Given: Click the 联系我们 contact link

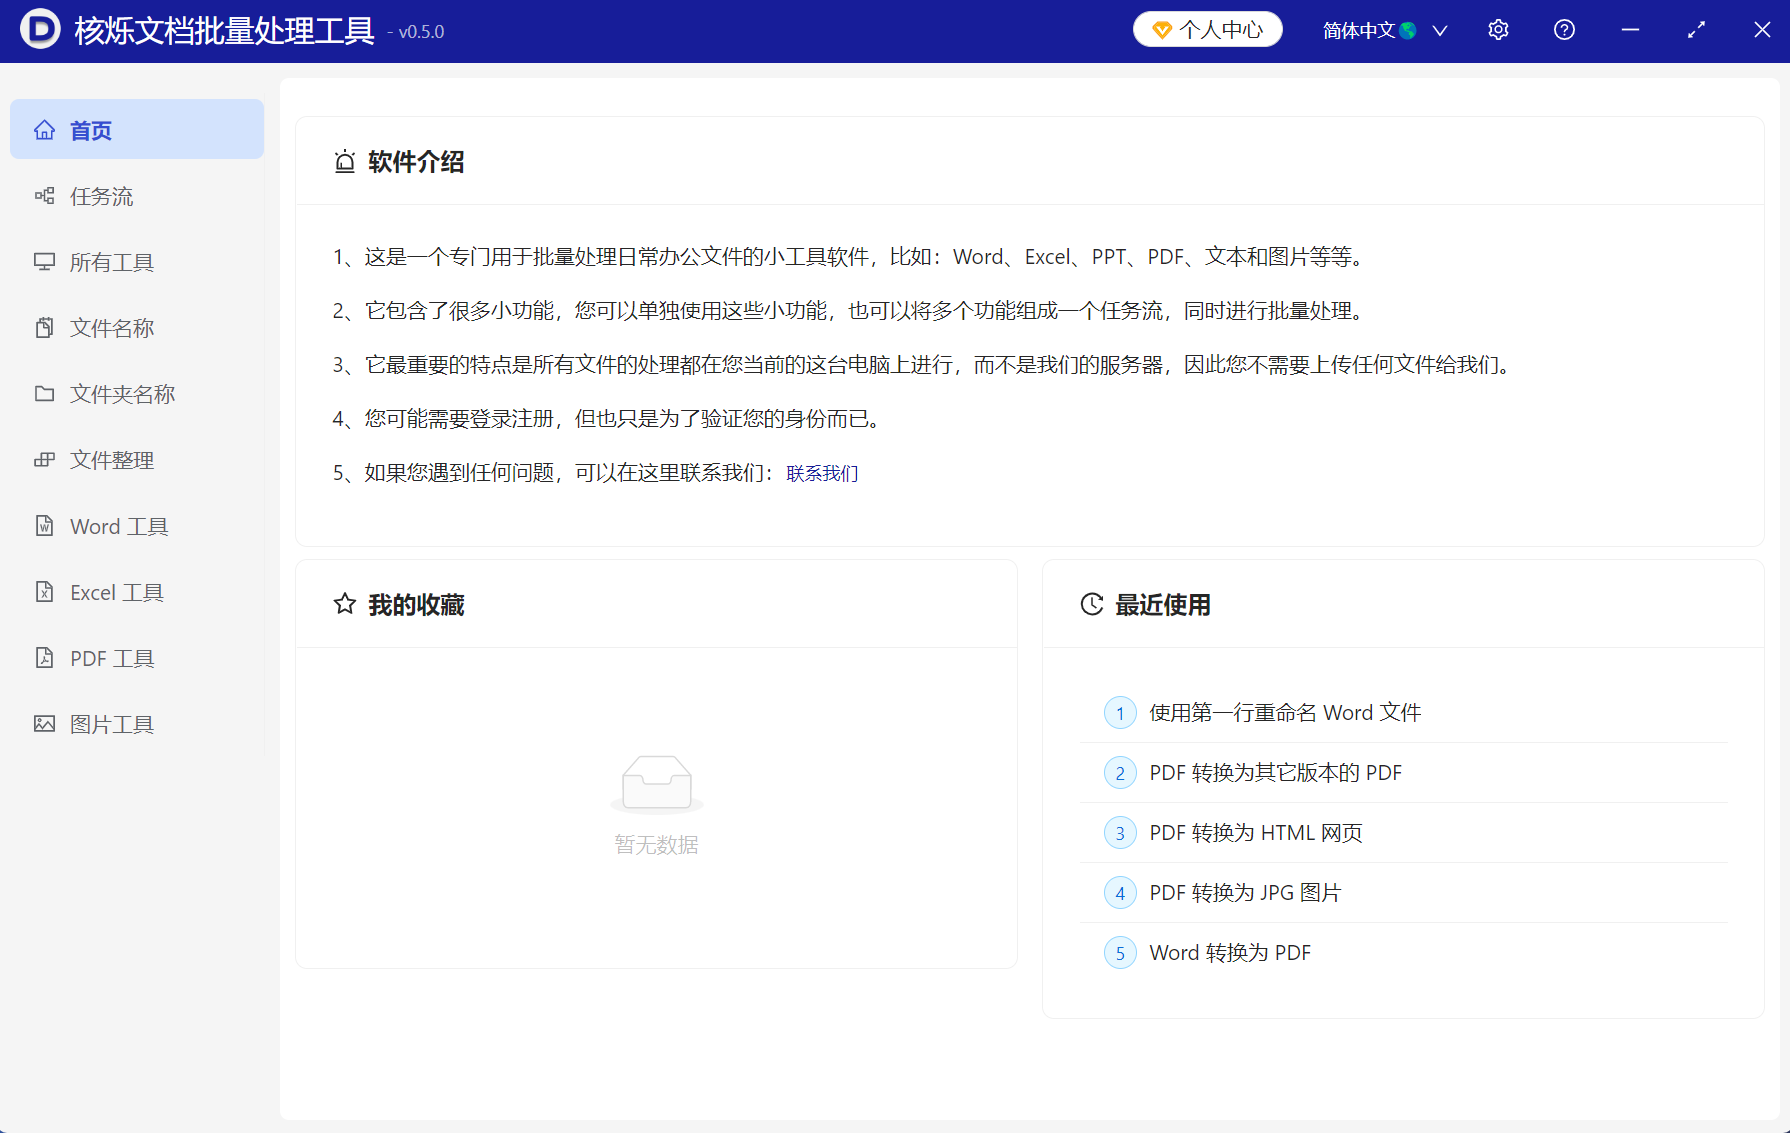Looking at the screenshot, I should point(821,472).
